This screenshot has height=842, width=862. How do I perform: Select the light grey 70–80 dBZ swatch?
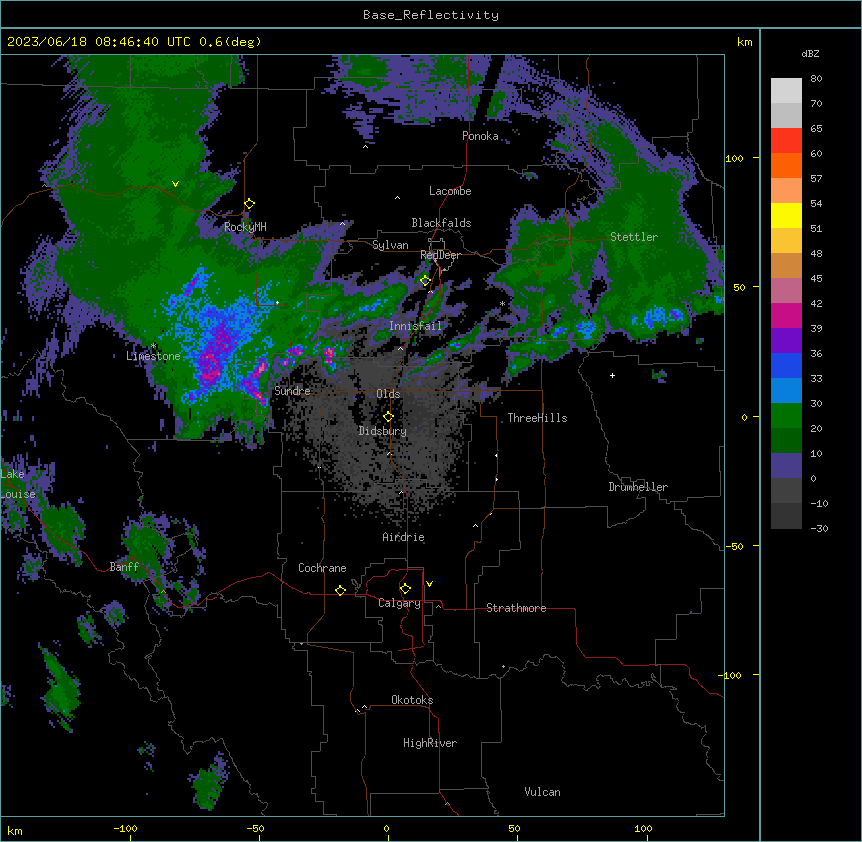point(786,91)
